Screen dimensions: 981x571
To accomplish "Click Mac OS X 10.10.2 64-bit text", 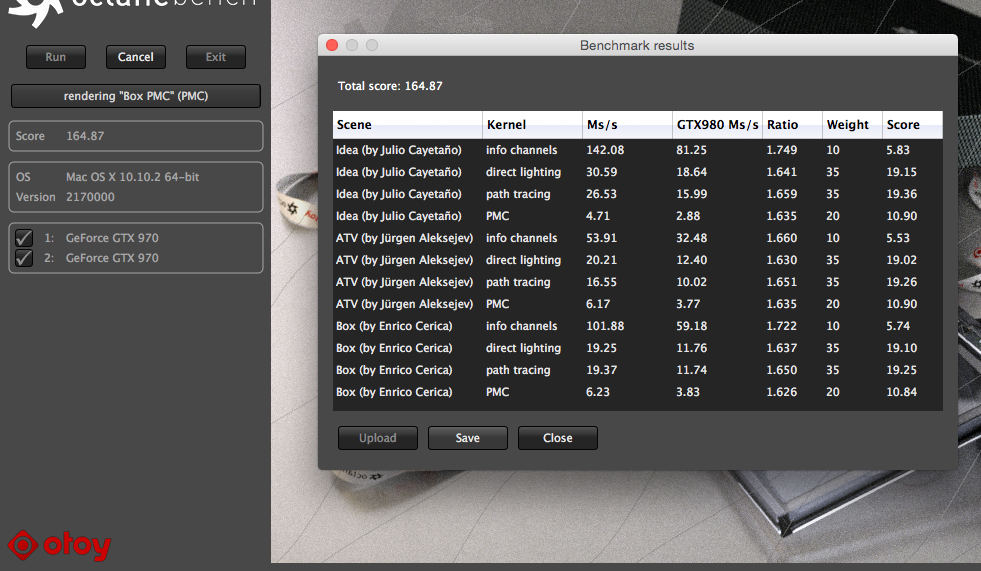I will (x=133, y=177).
